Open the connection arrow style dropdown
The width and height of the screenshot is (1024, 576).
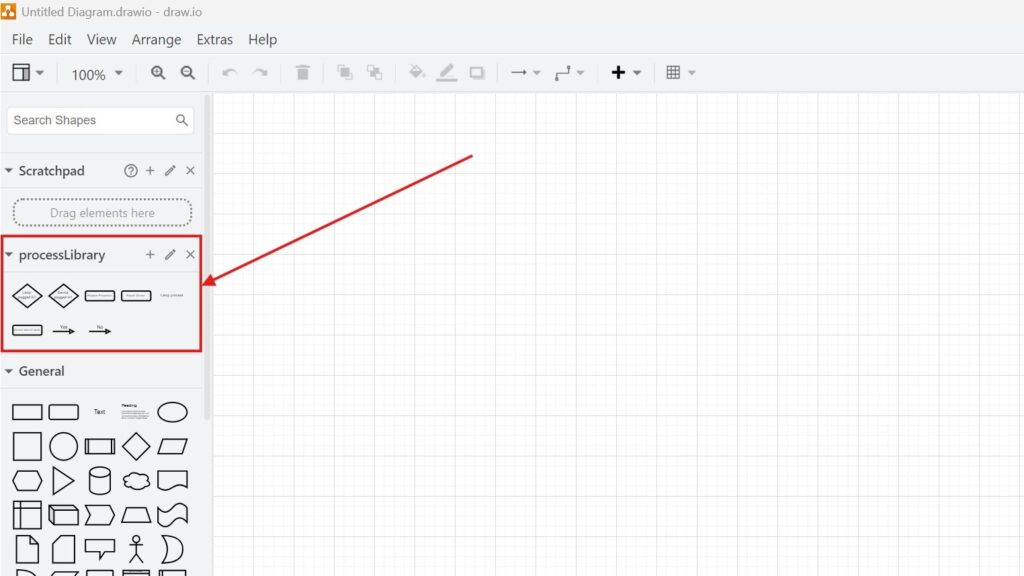536,72
